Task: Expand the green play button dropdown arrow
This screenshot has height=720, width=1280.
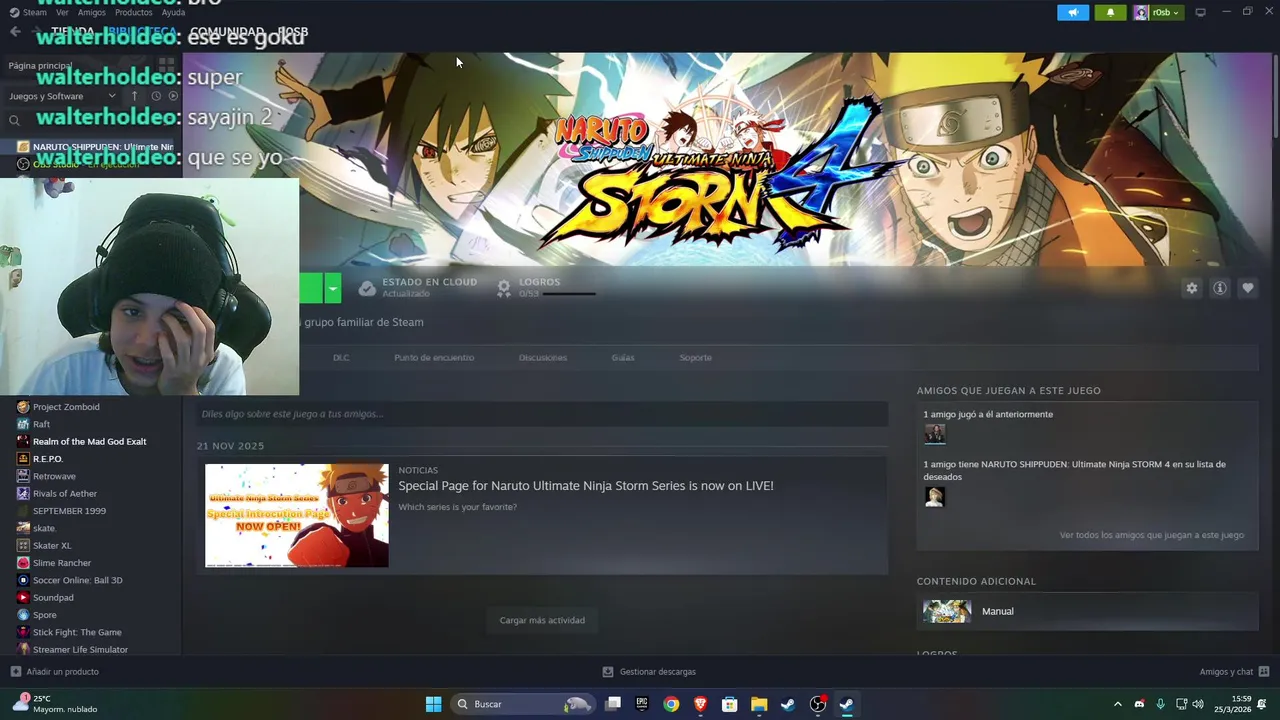Action: click(x=333, y=288)
